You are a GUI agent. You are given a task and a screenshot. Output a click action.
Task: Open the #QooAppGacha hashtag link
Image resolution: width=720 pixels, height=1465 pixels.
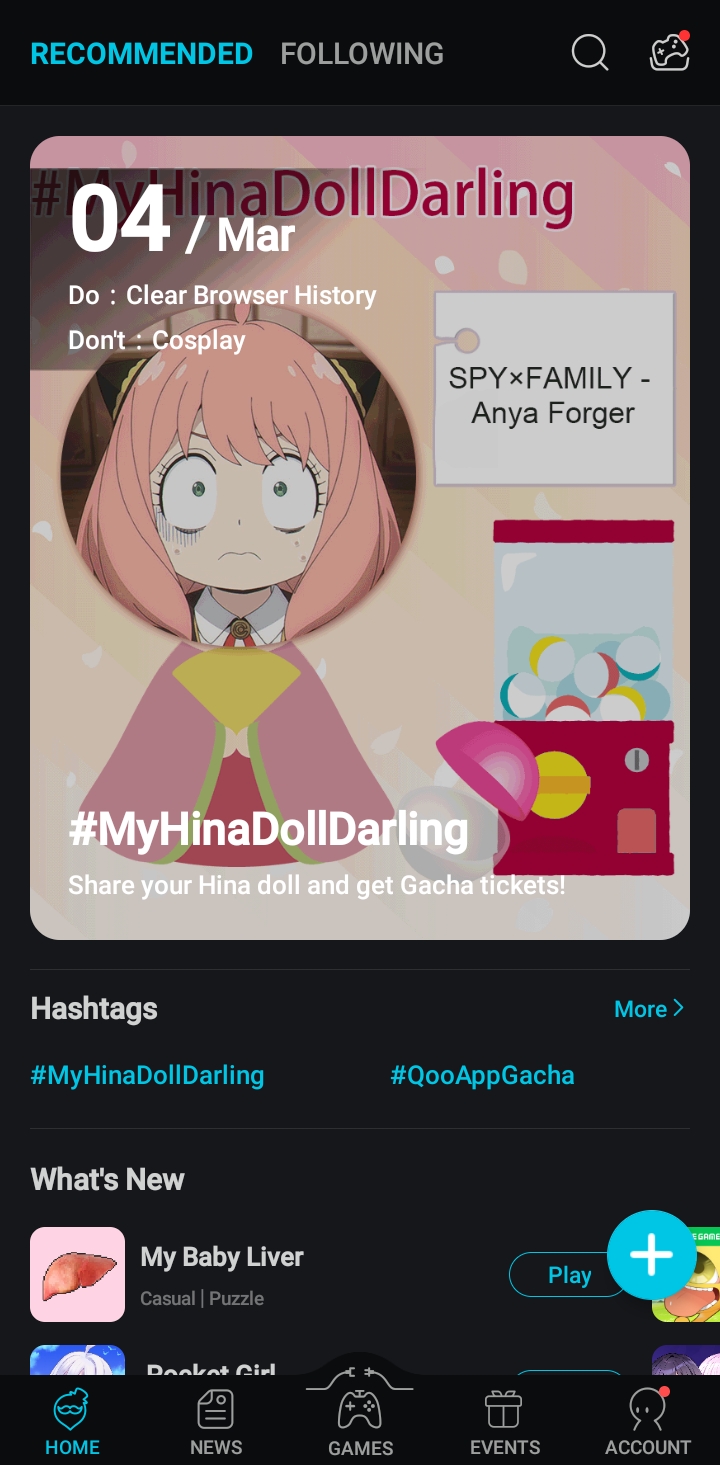click(x=482, y=1076)
